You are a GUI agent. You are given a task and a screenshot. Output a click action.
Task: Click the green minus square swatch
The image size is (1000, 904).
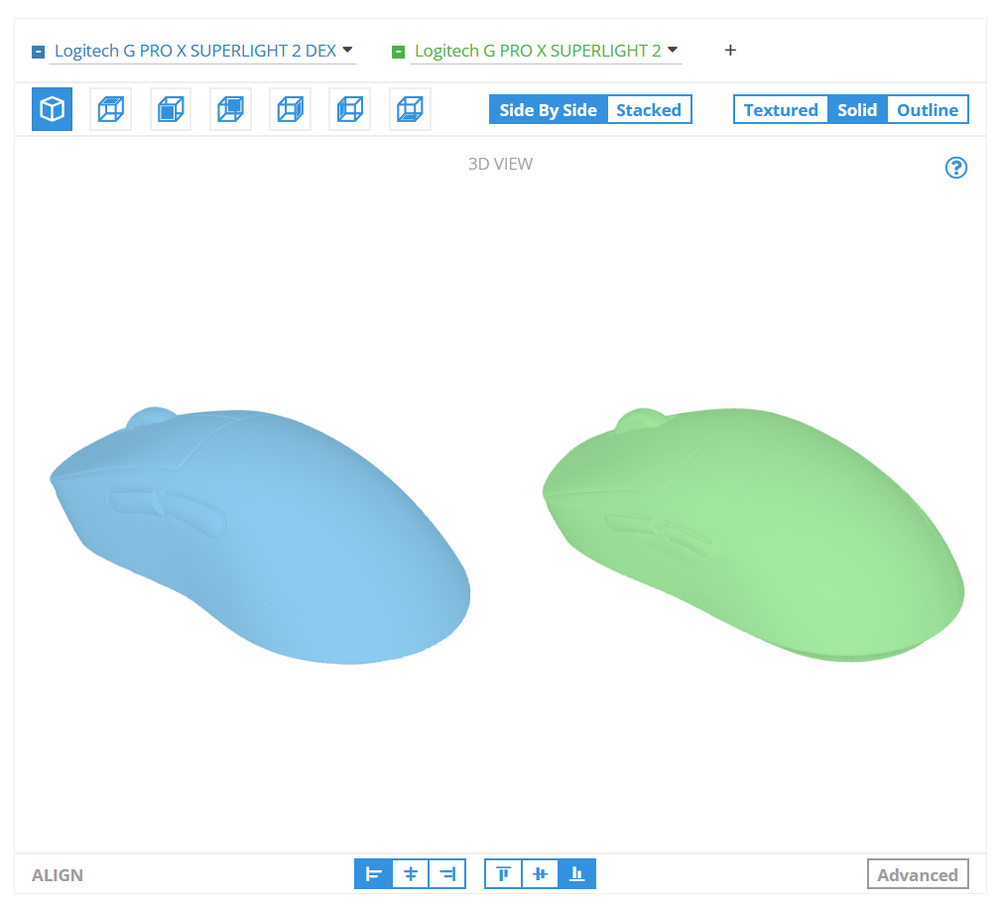pyautogui.click(x=398, y=51)
